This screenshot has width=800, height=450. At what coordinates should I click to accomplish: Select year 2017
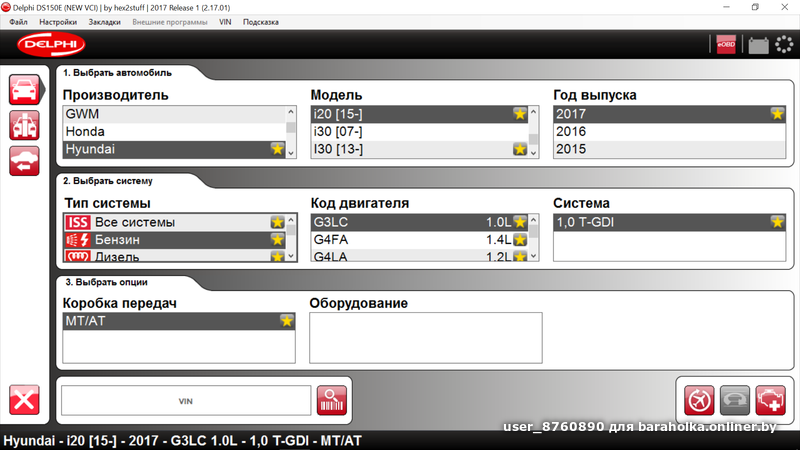point(669,114)
